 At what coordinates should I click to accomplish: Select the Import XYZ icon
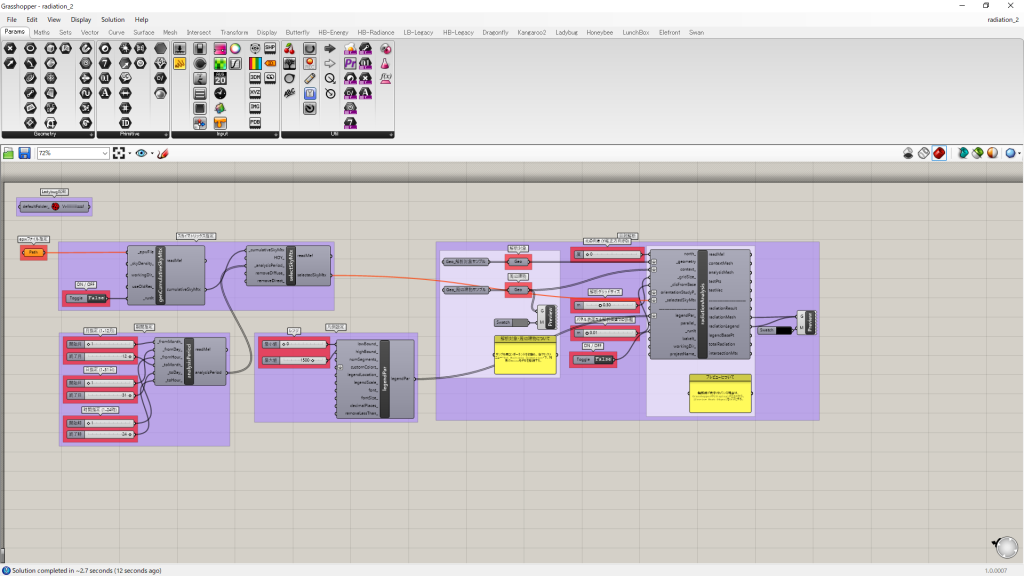(x=255, y=93)
